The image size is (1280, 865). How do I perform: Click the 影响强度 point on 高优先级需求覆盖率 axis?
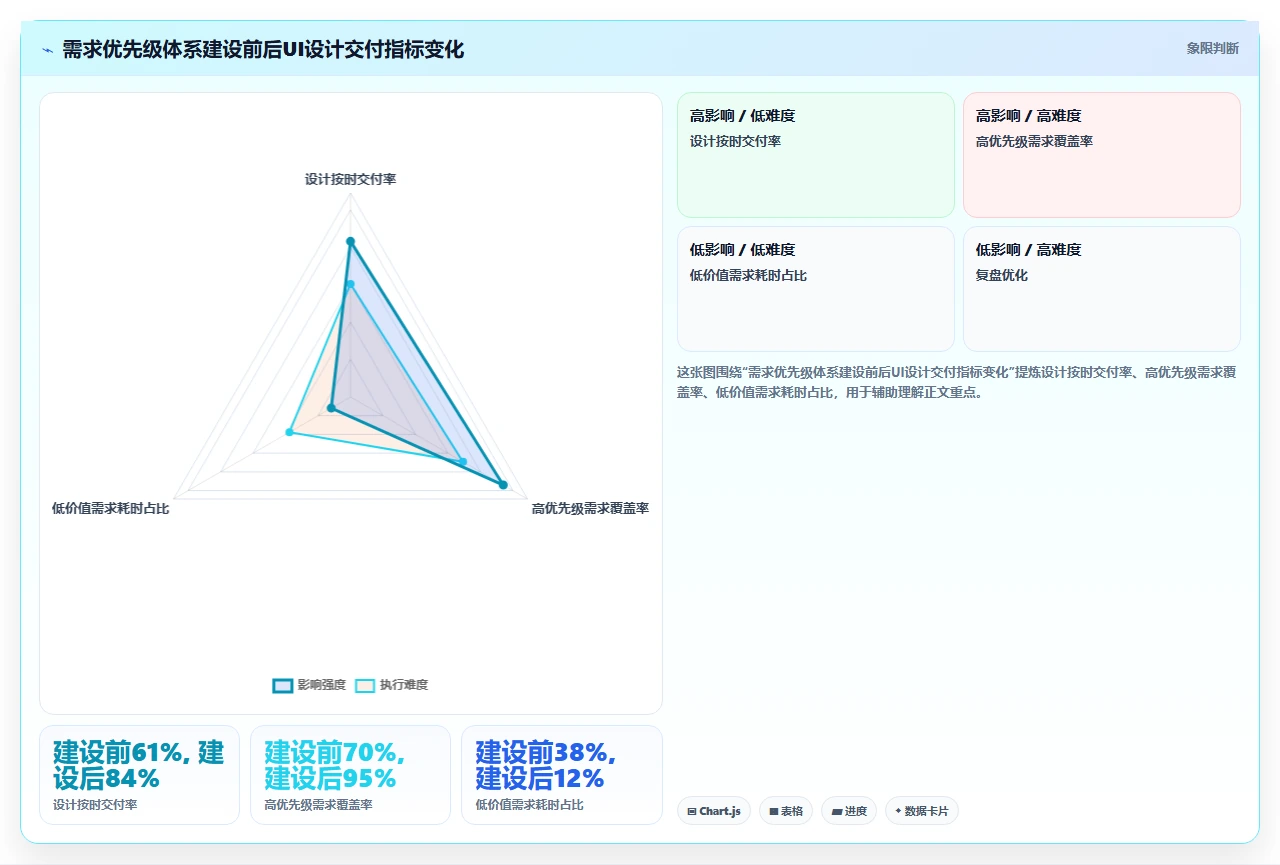click(x=503, y=485)
